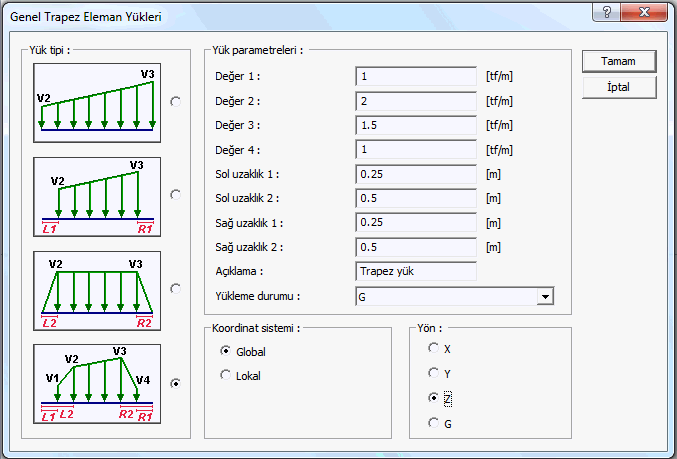Click the Değer 2 input field

[x=416, y=101]
